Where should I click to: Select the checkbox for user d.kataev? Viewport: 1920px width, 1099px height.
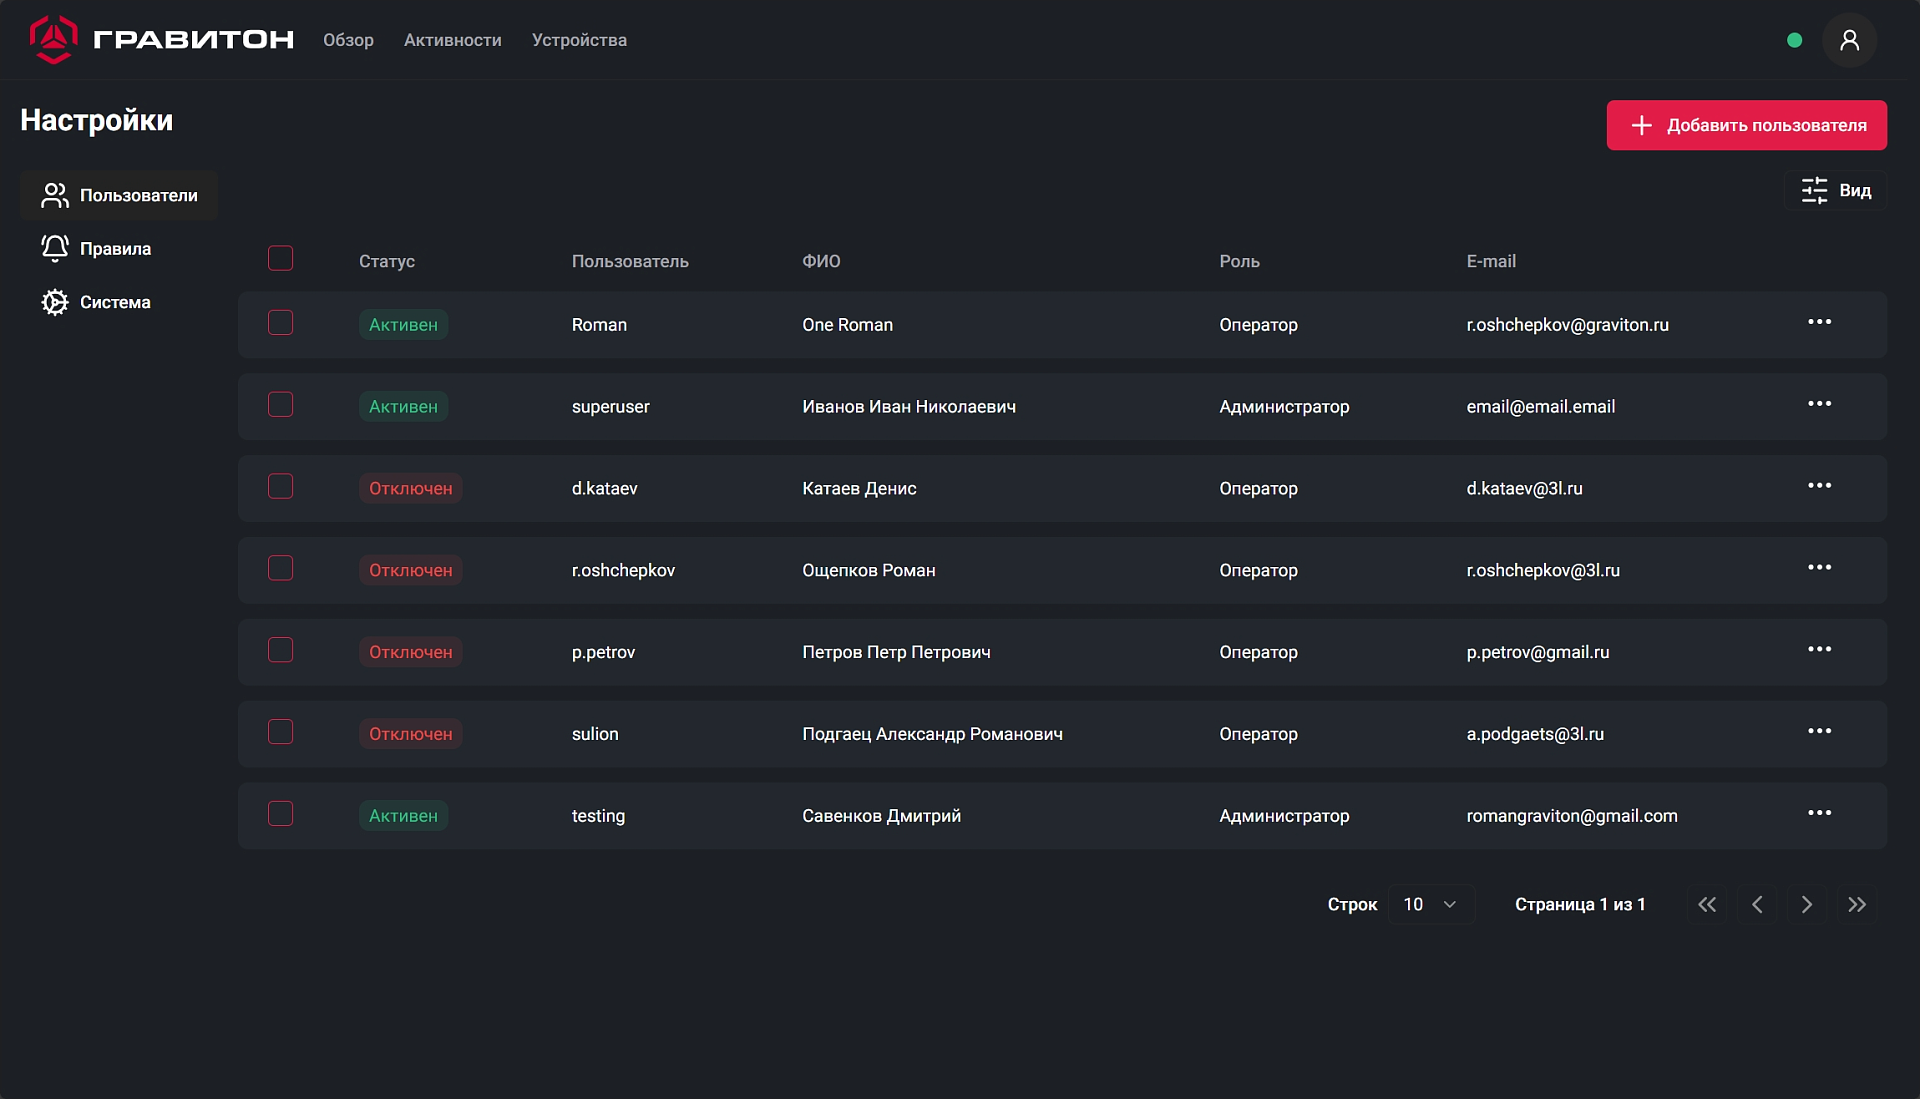point(280,486)
